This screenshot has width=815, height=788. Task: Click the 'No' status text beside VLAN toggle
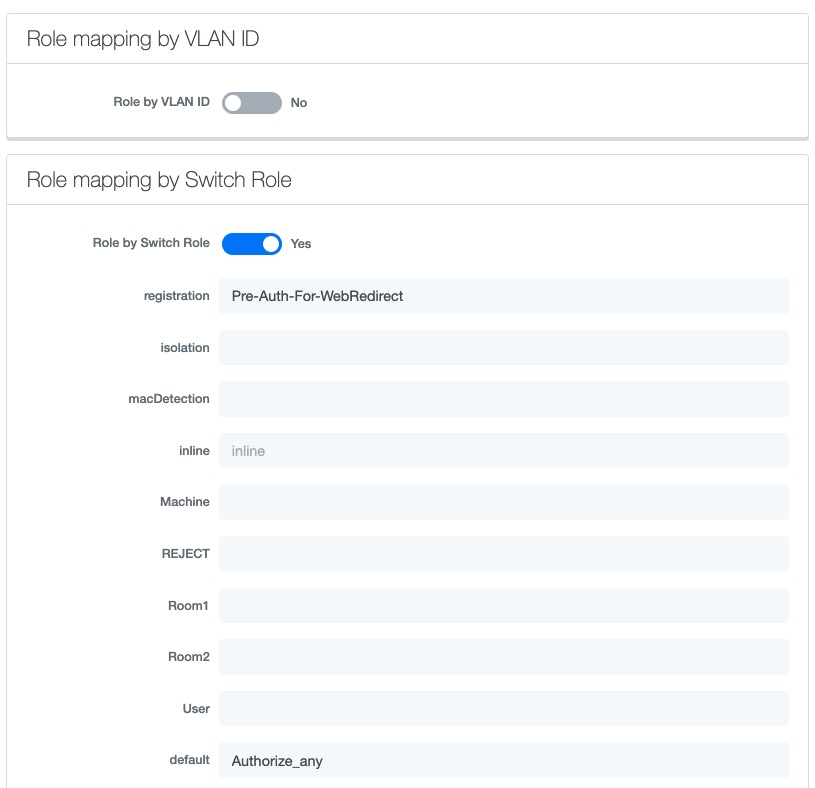[x=298, y=103]
